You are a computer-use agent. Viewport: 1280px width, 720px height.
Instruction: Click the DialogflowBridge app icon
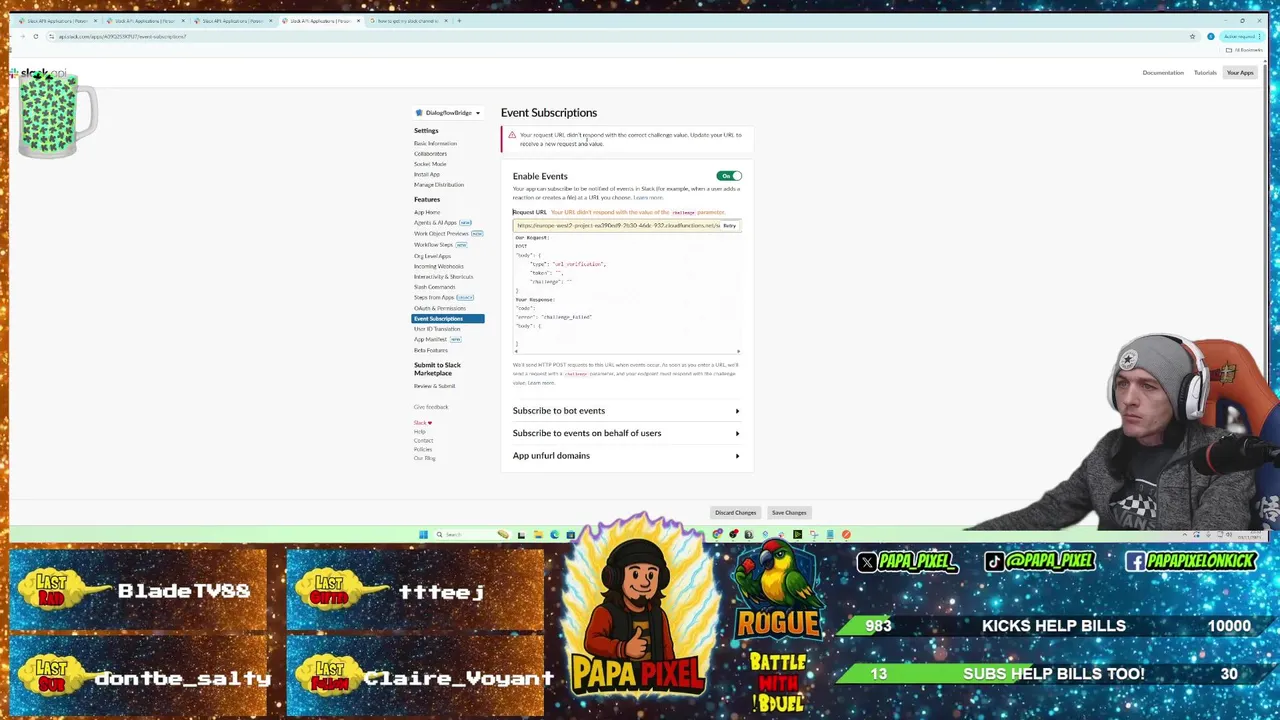click(x=419, y=113)
